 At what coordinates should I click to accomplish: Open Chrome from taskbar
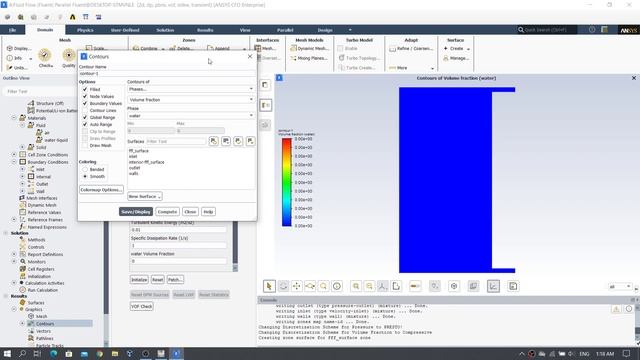(x=100, y=353)
